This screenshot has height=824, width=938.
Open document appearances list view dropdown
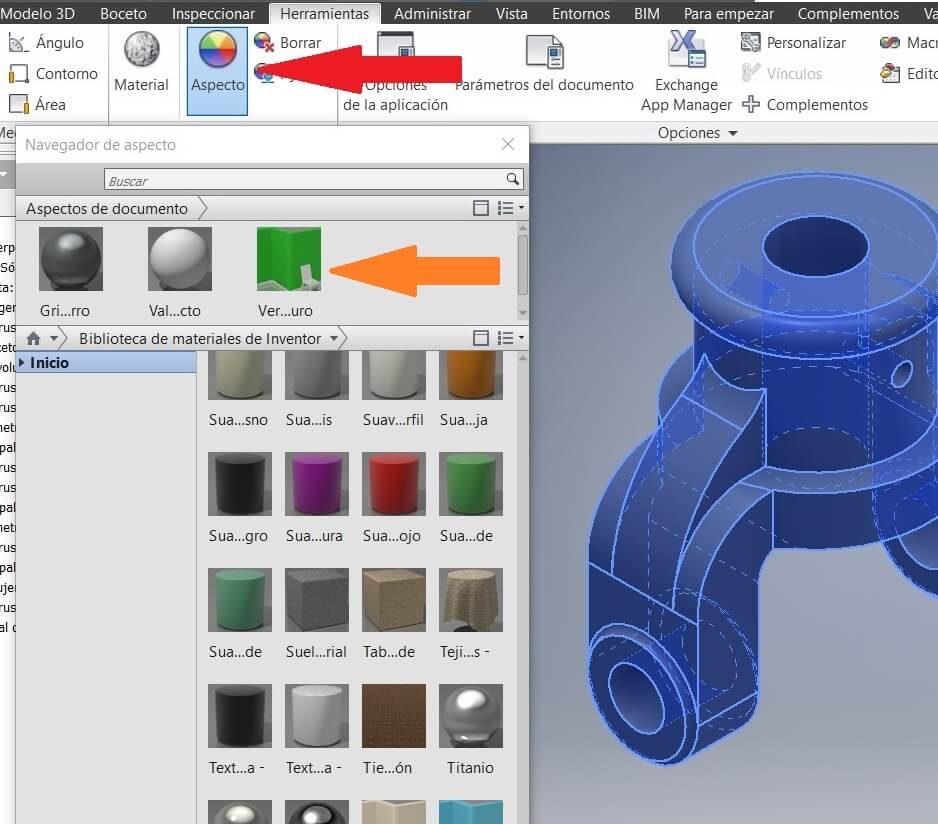pos(511,208)
